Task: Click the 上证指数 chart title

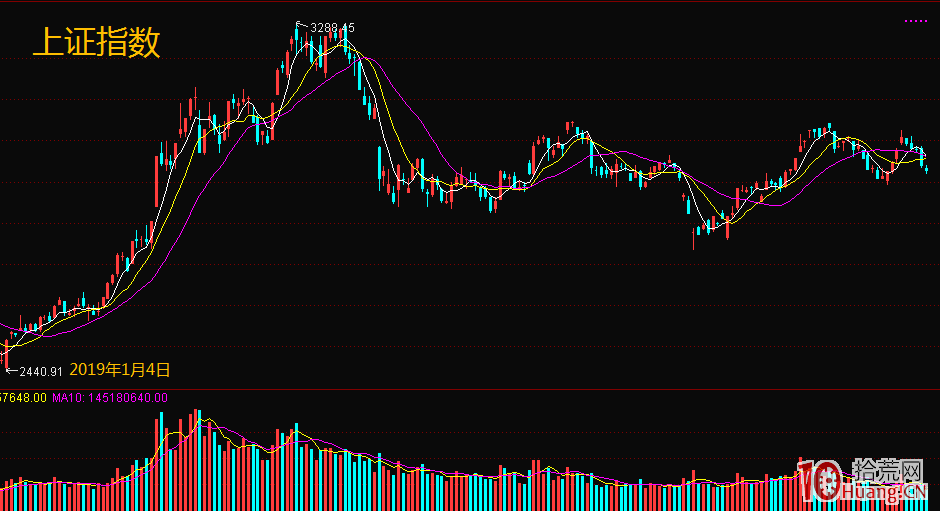Action: click(96, 42)
